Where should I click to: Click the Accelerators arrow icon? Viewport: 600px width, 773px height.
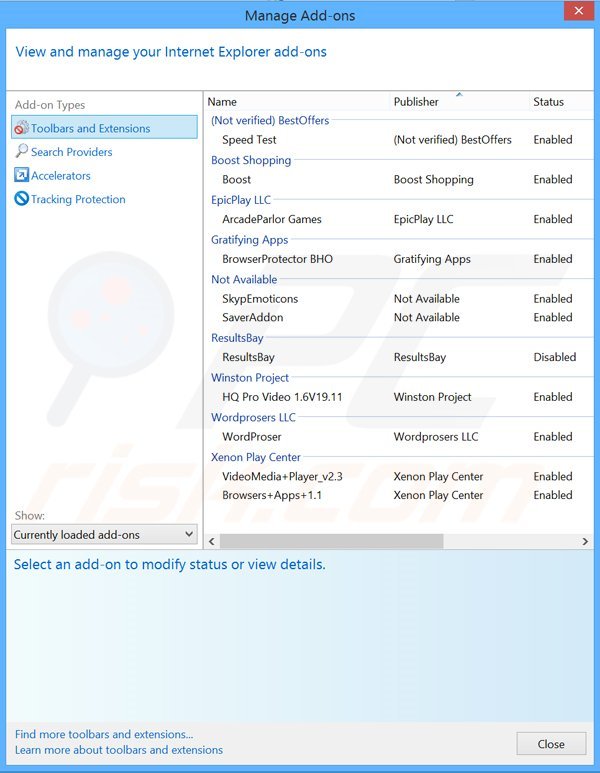(21, 175)
